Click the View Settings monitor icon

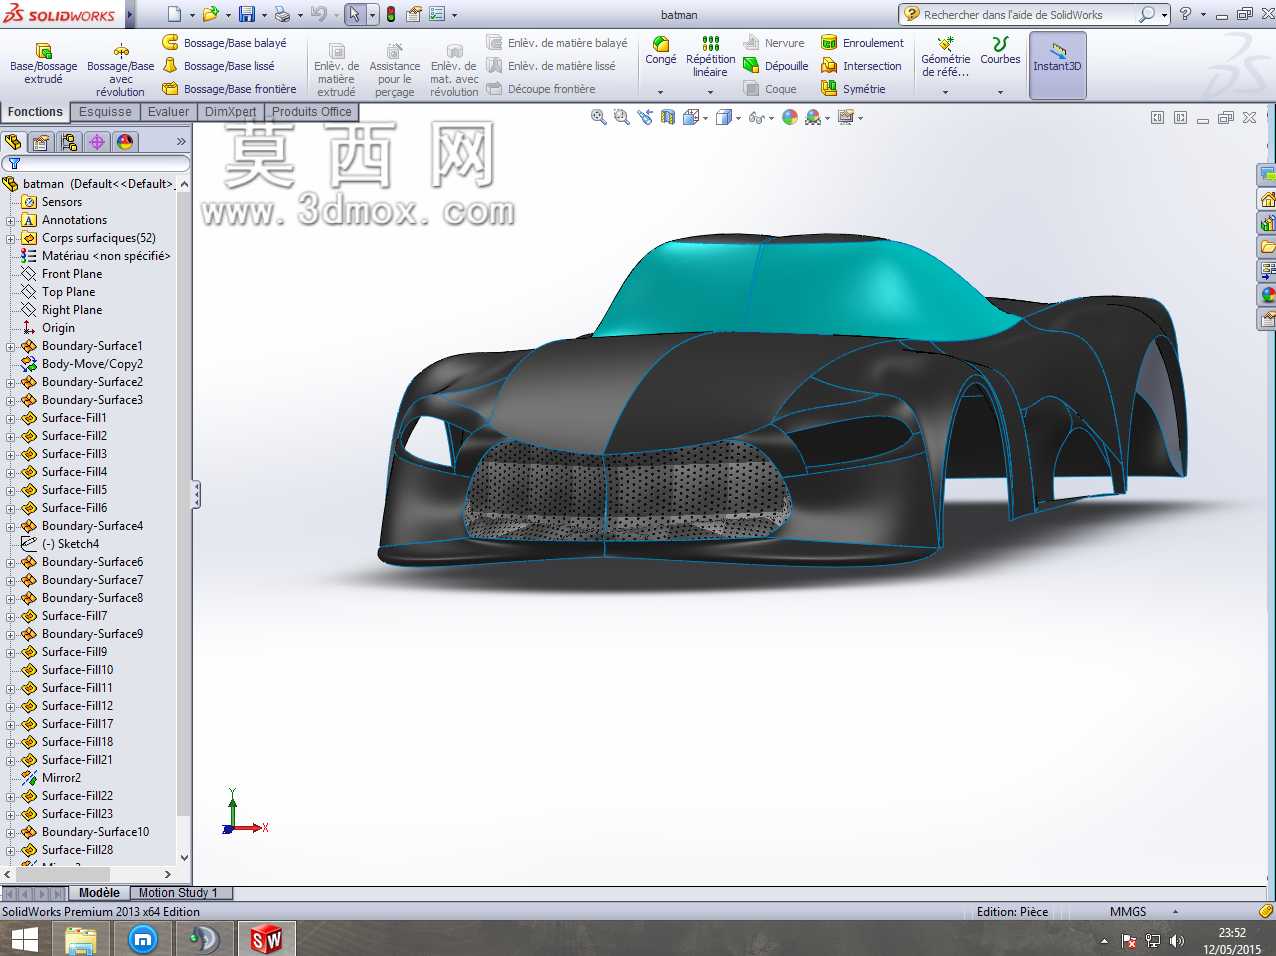pyautogui.click(x=846, y=117)
